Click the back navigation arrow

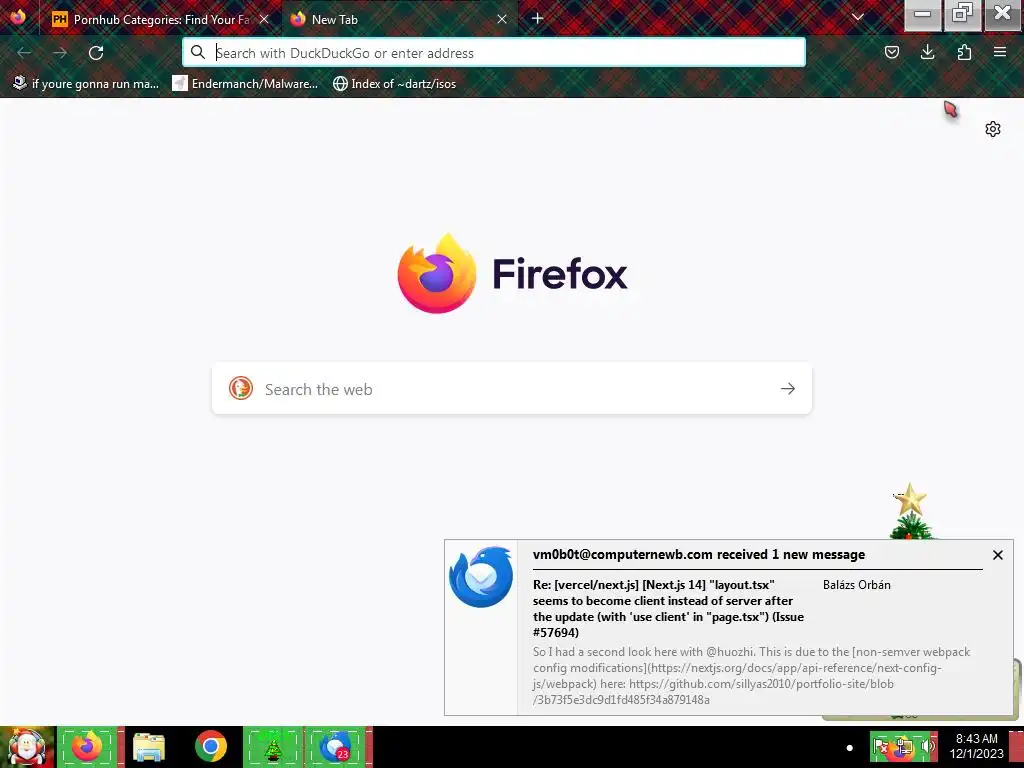pos(24,53)
